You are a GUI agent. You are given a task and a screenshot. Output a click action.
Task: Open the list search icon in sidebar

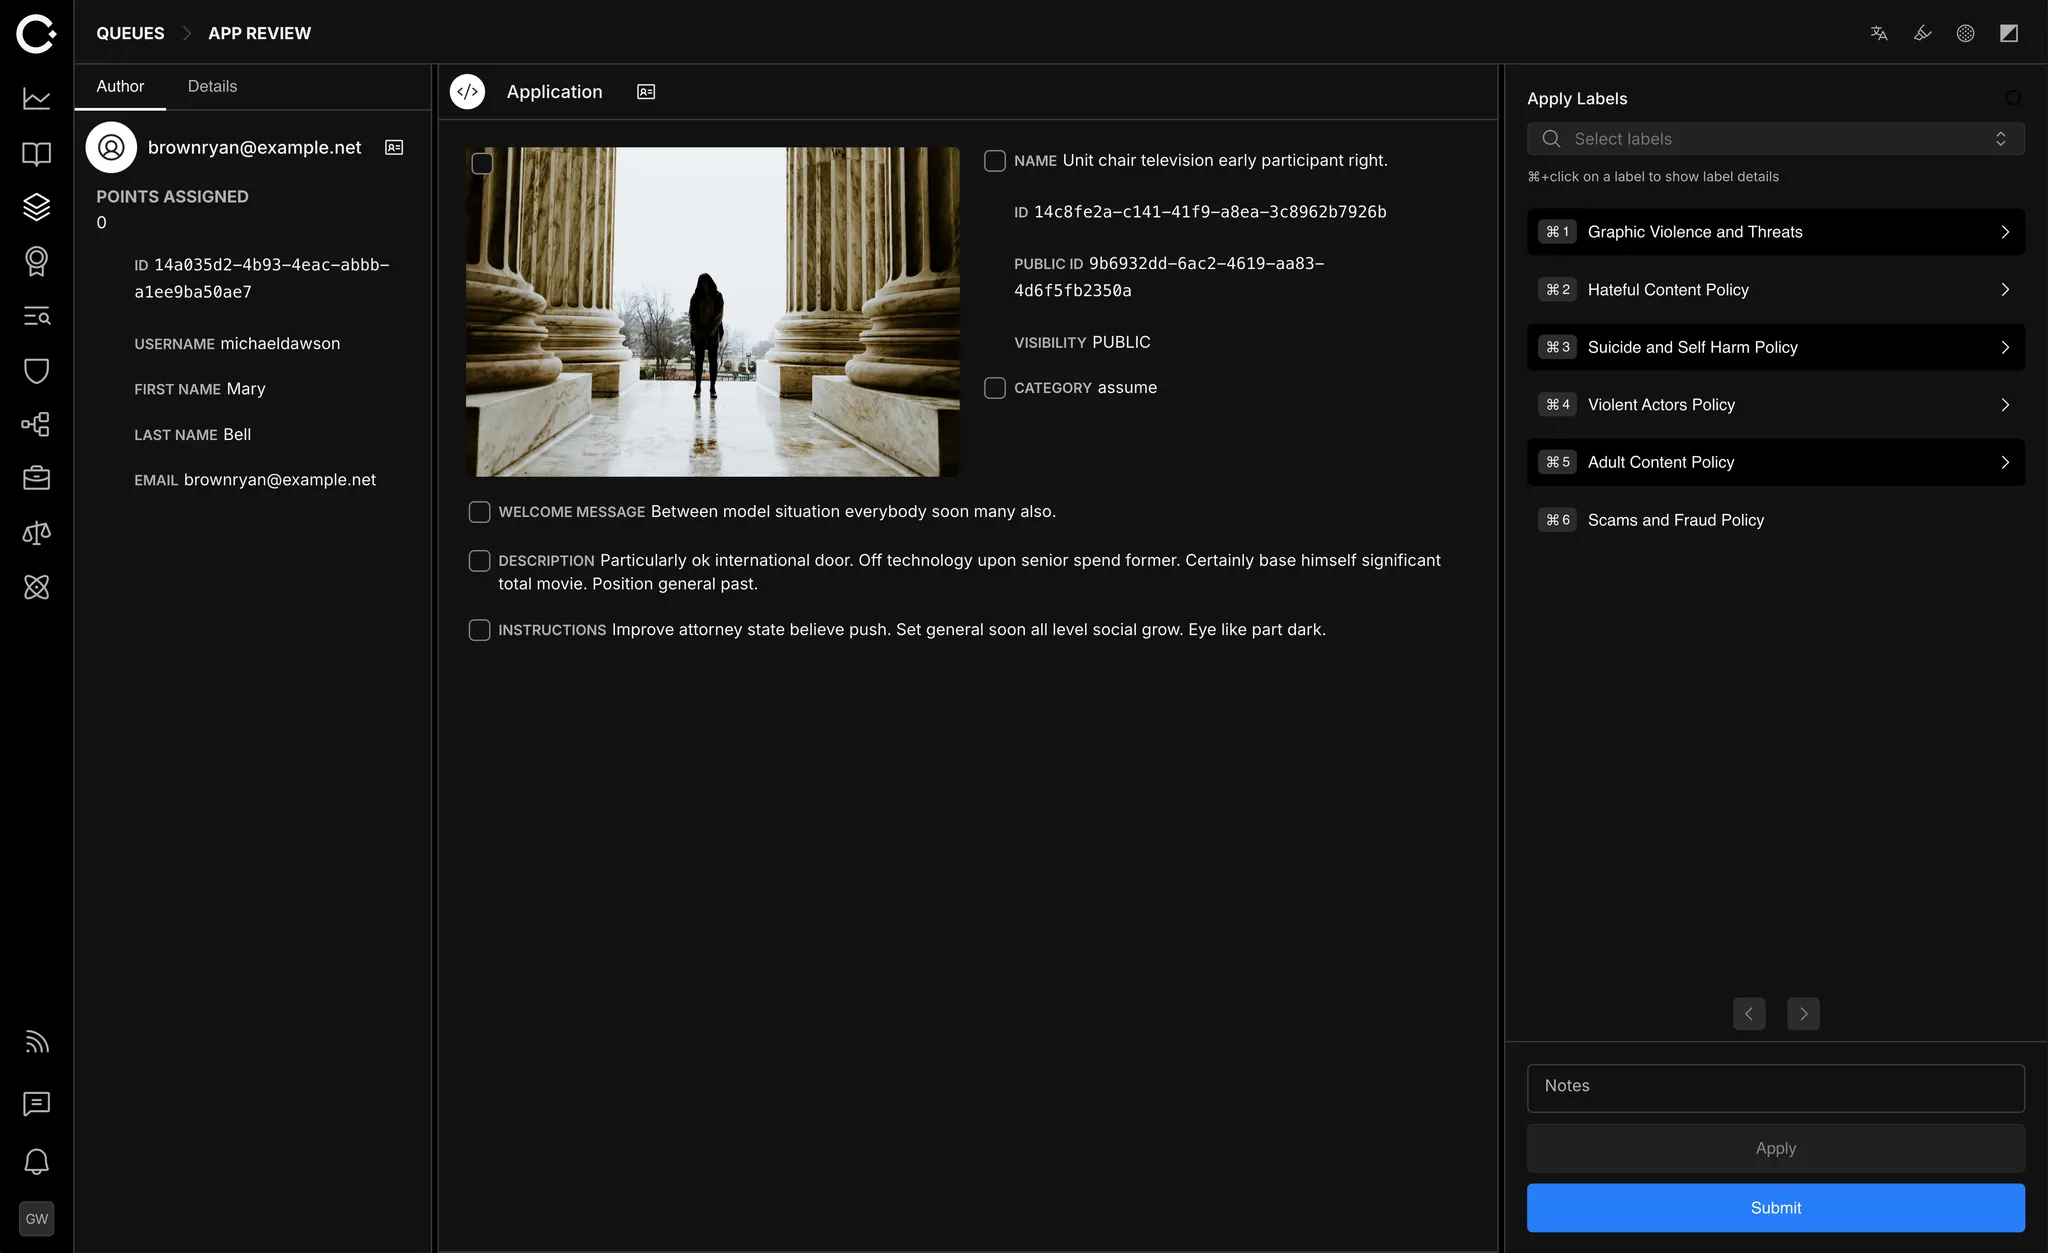[37, 316]
